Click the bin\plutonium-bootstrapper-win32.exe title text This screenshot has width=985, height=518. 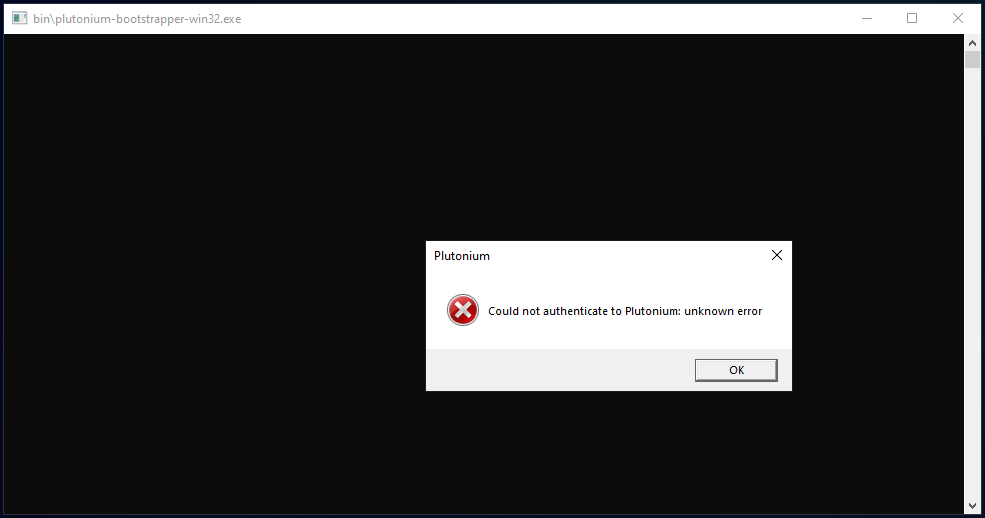[x=137, y=19]
